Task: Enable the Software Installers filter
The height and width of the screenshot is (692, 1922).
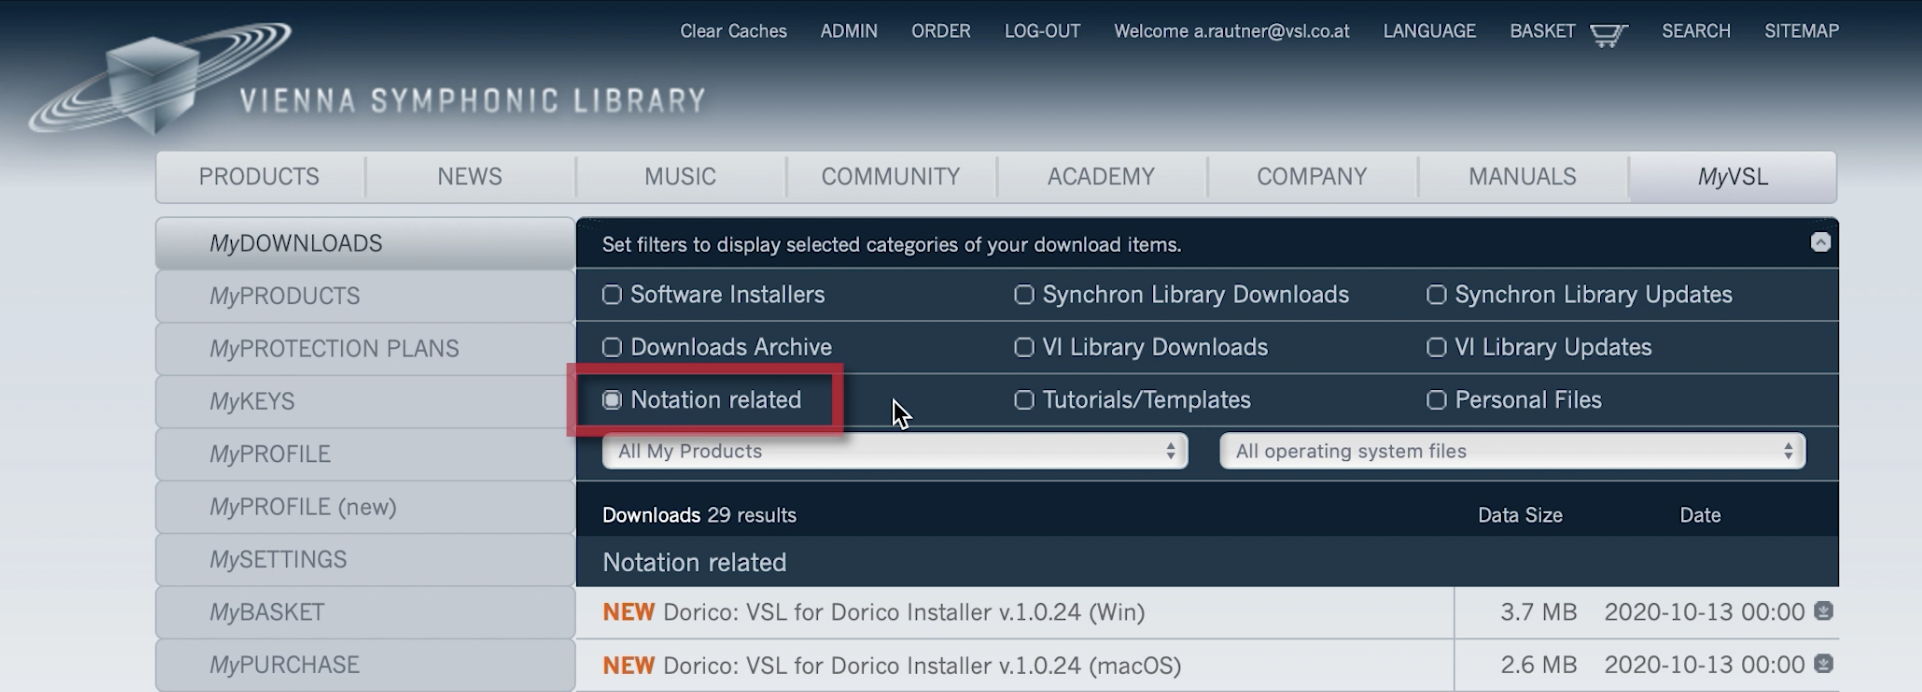Action: pyautogui.click(x=612, y=295)
